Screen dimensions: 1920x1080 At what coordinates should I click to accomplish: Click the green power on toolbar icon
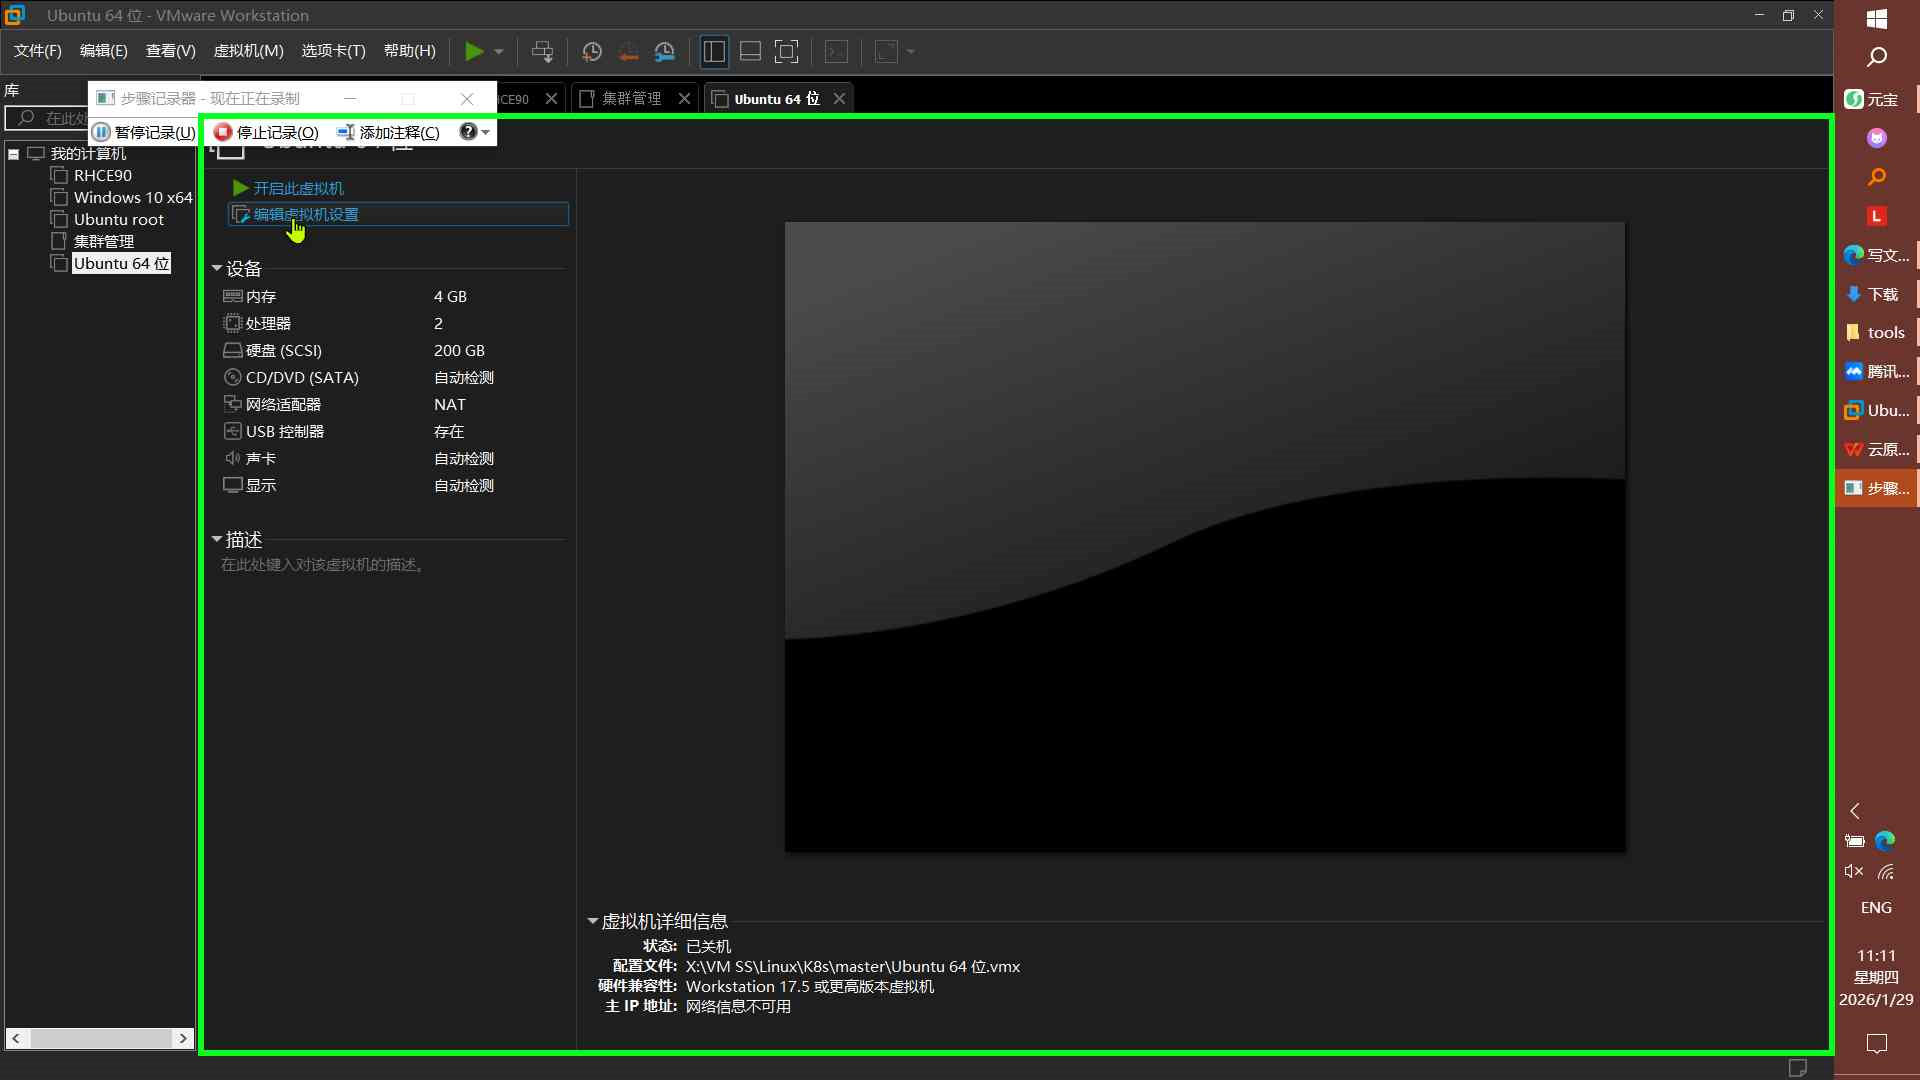click(x=474, y=51)
